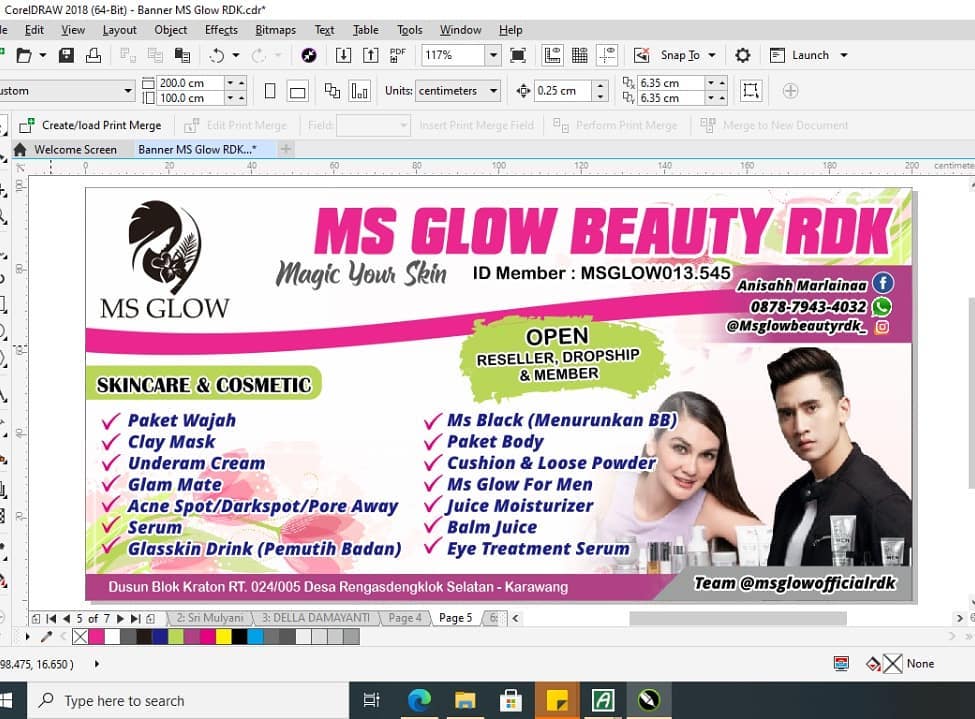
Task: Expand the status bar coordinates arrow
Action: pyautogui.click(x=96, y=664)
